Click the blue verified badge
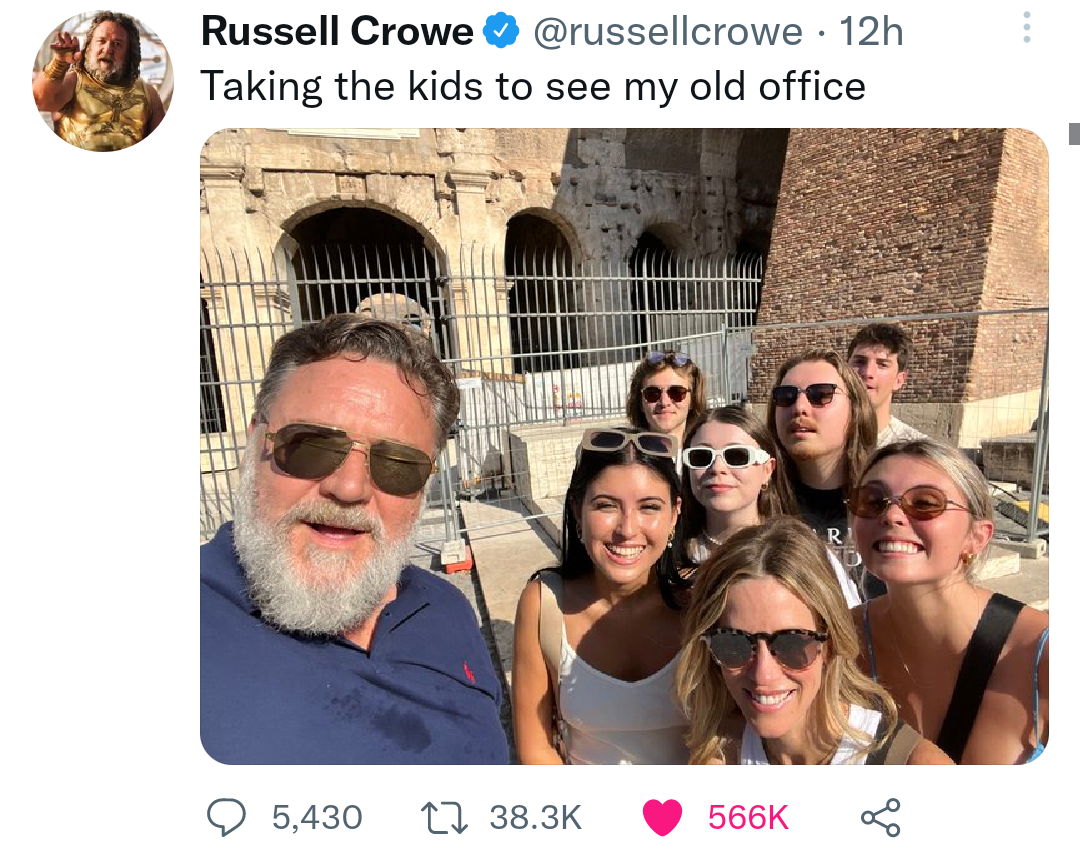The height and width of the screenshot is (866, 1080). (501, 31)
